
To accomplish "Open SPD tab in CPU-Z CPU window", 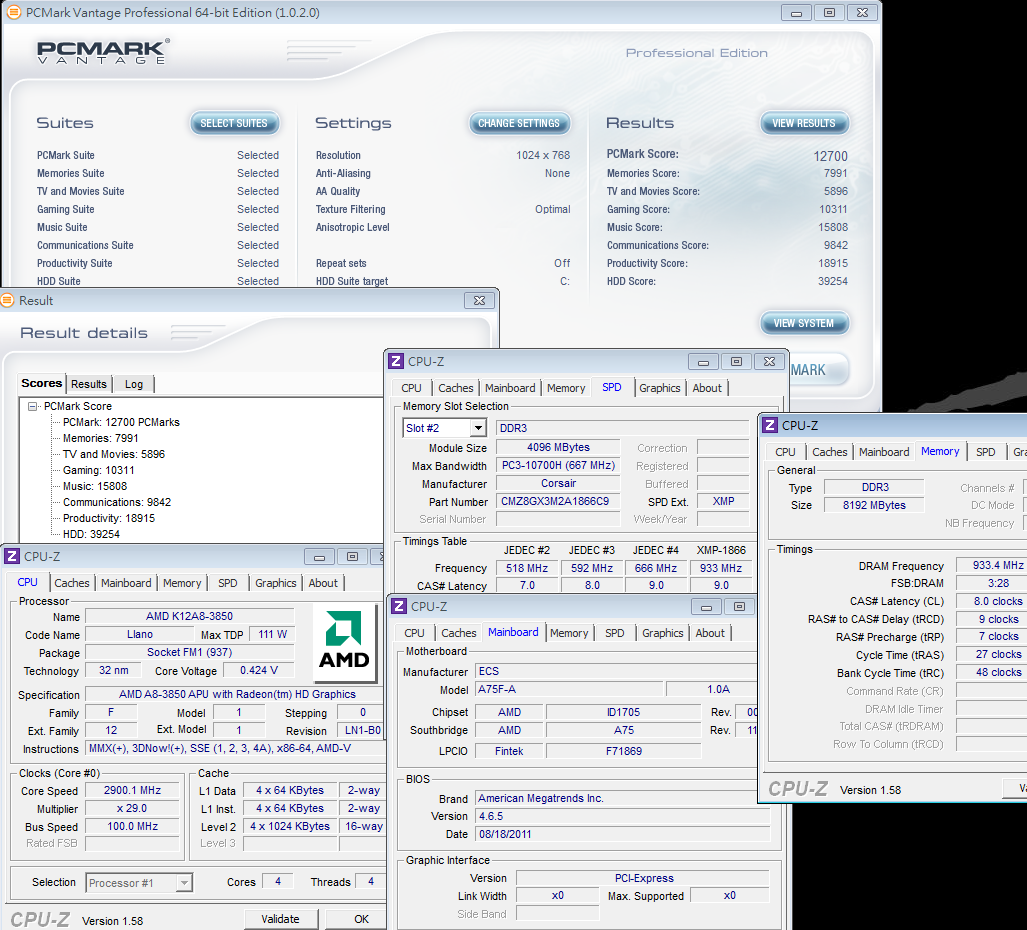I will 228,584.
